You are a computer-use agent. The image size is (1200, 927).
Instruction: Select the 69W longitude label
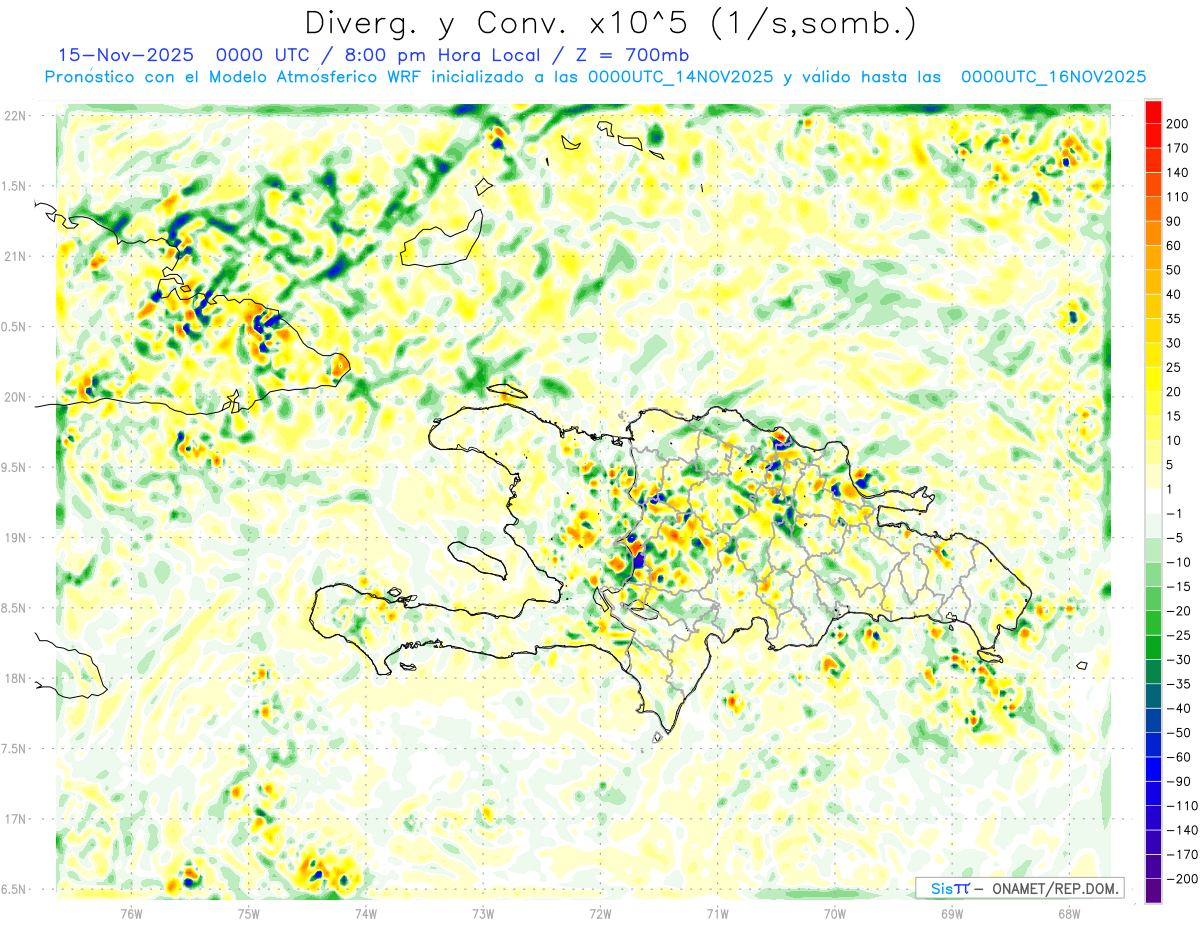pos(952,914)
